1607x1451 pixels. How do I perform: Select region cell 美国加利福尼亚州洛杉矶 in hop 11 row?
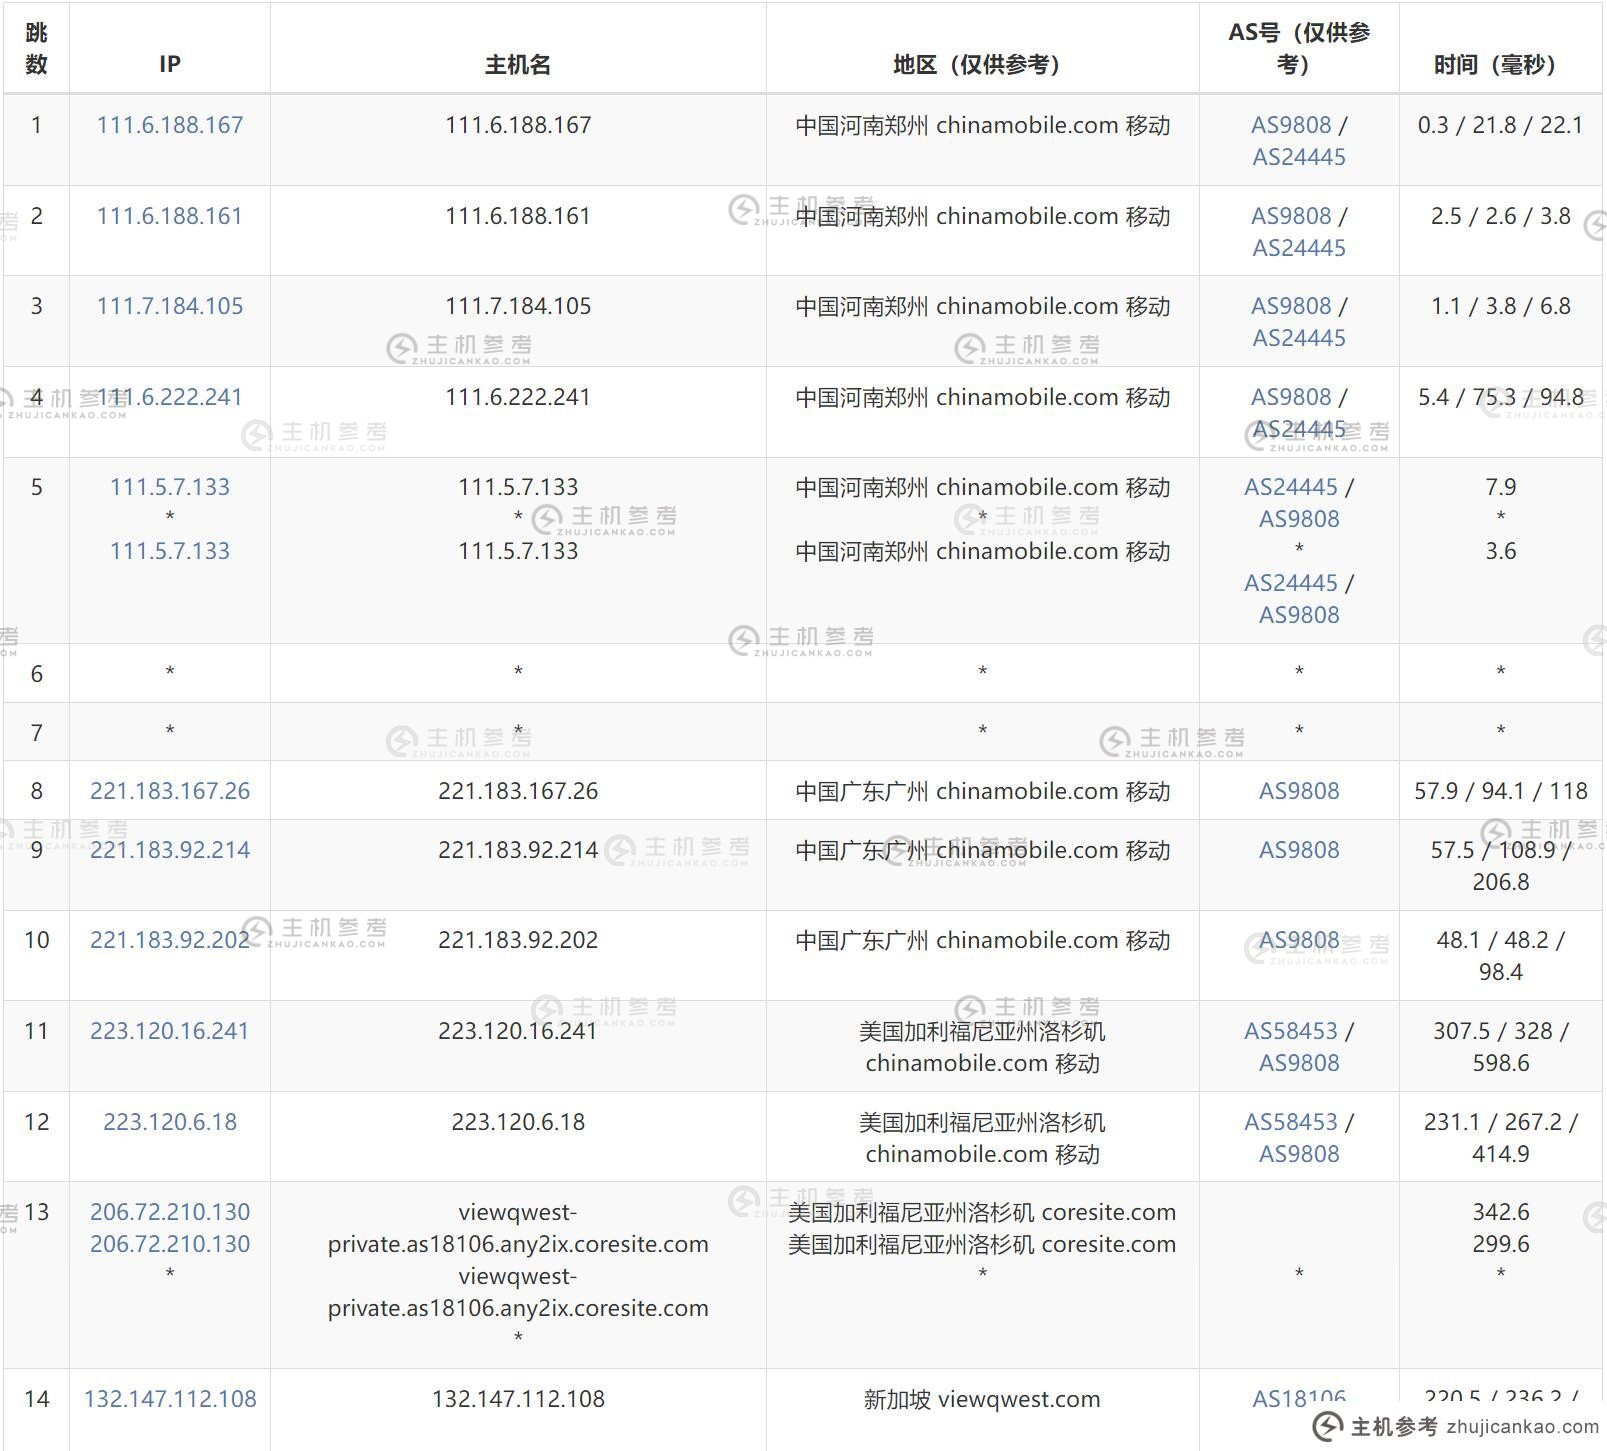click(982, 1047)
